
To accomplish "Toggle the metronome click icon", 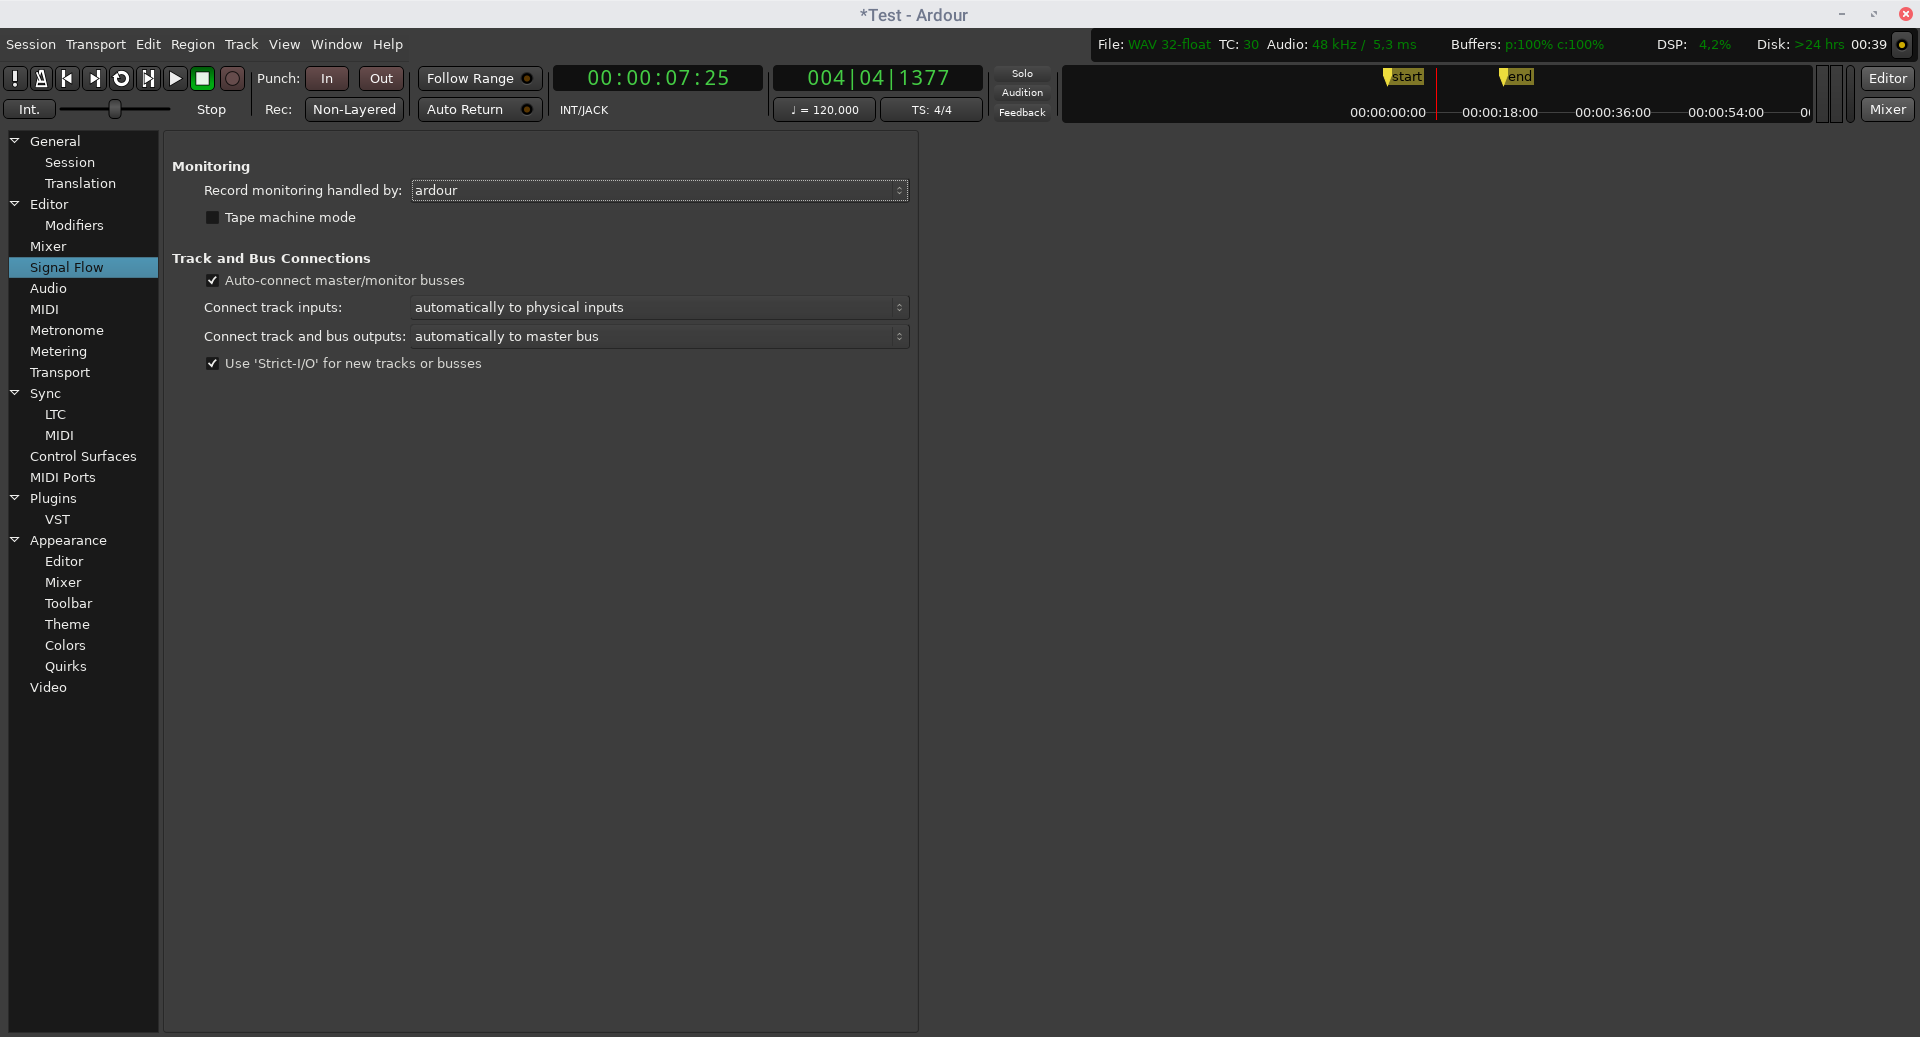I will point(41,78).
